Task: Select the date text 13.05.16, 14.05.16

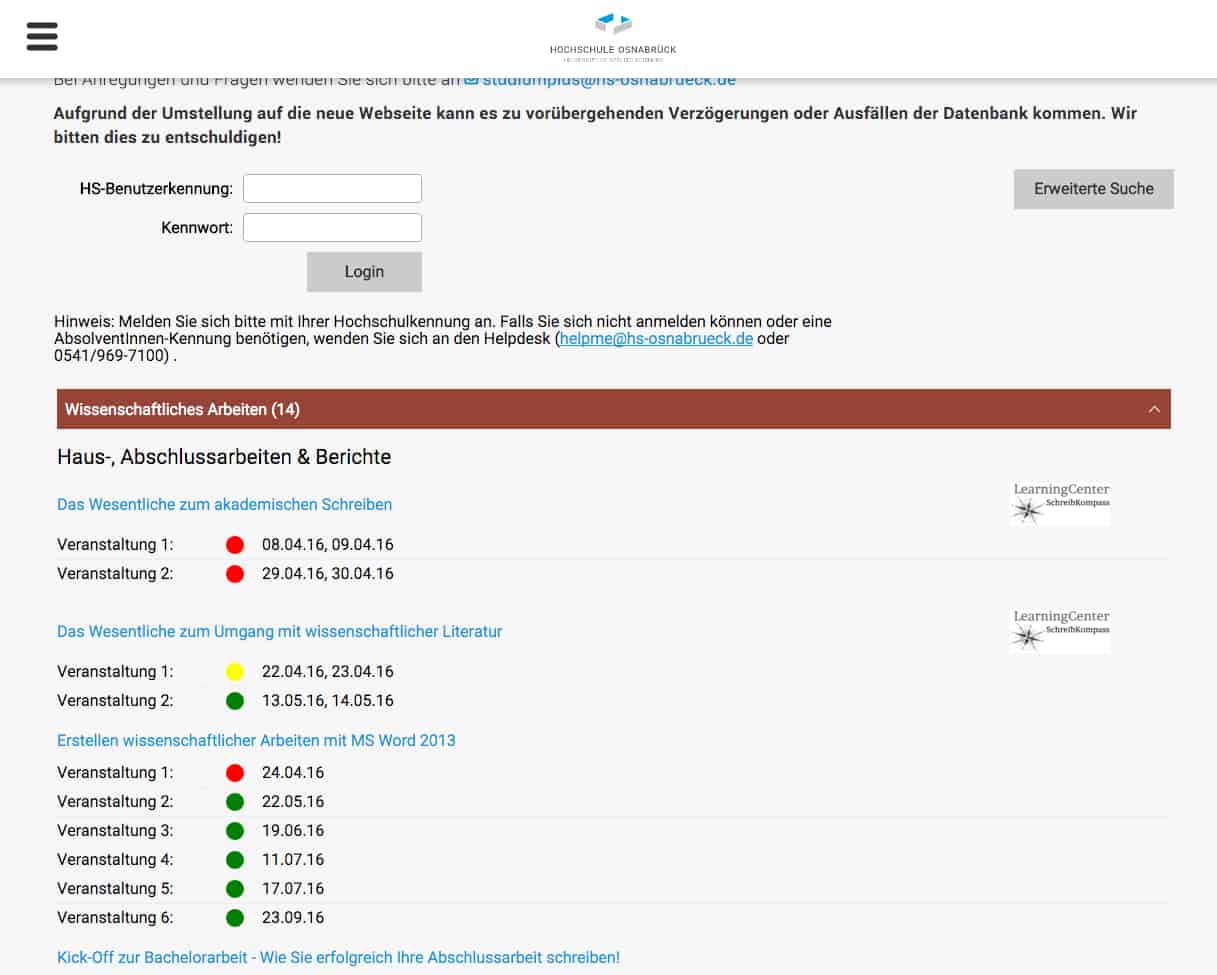Action: pyautogui.click(x=328, y=701)
